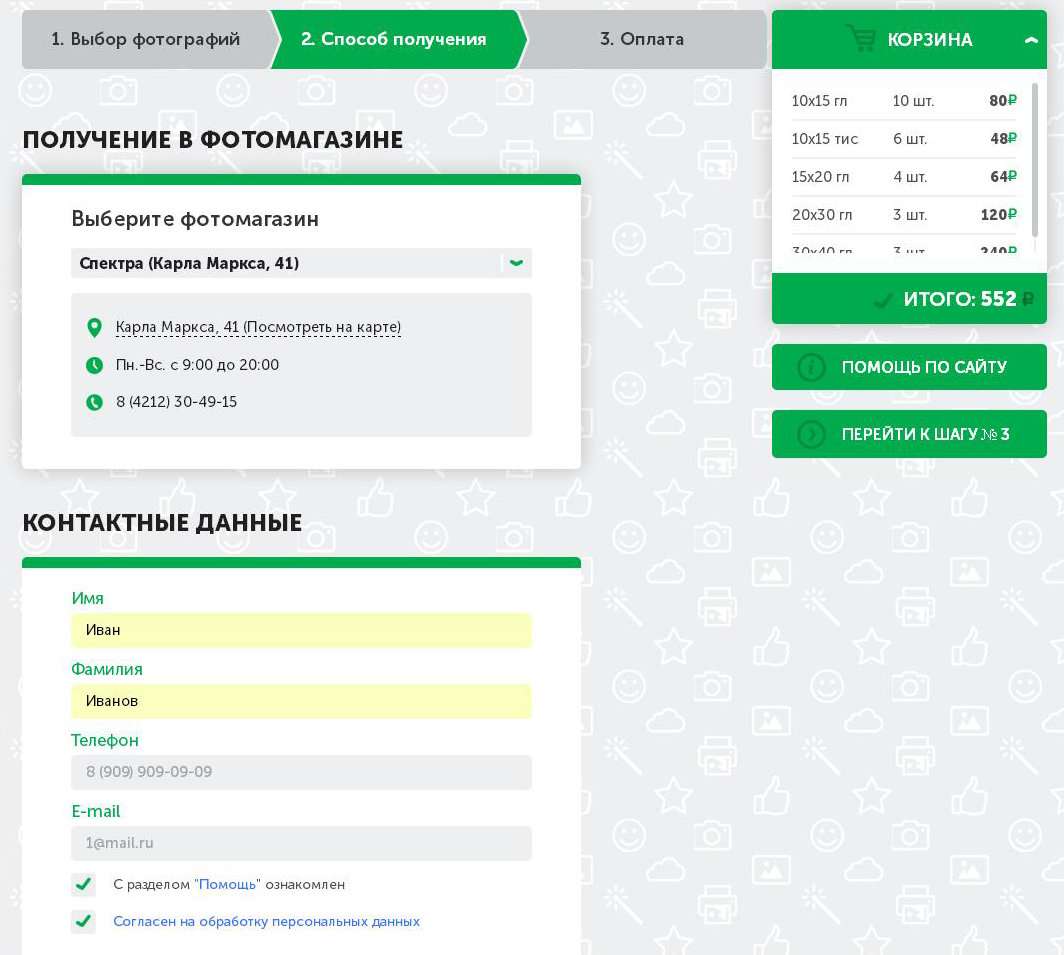
Task: Open the photo shop dropdown Спектра (Карла Маркса, 41)
Action: click(301, 263)
